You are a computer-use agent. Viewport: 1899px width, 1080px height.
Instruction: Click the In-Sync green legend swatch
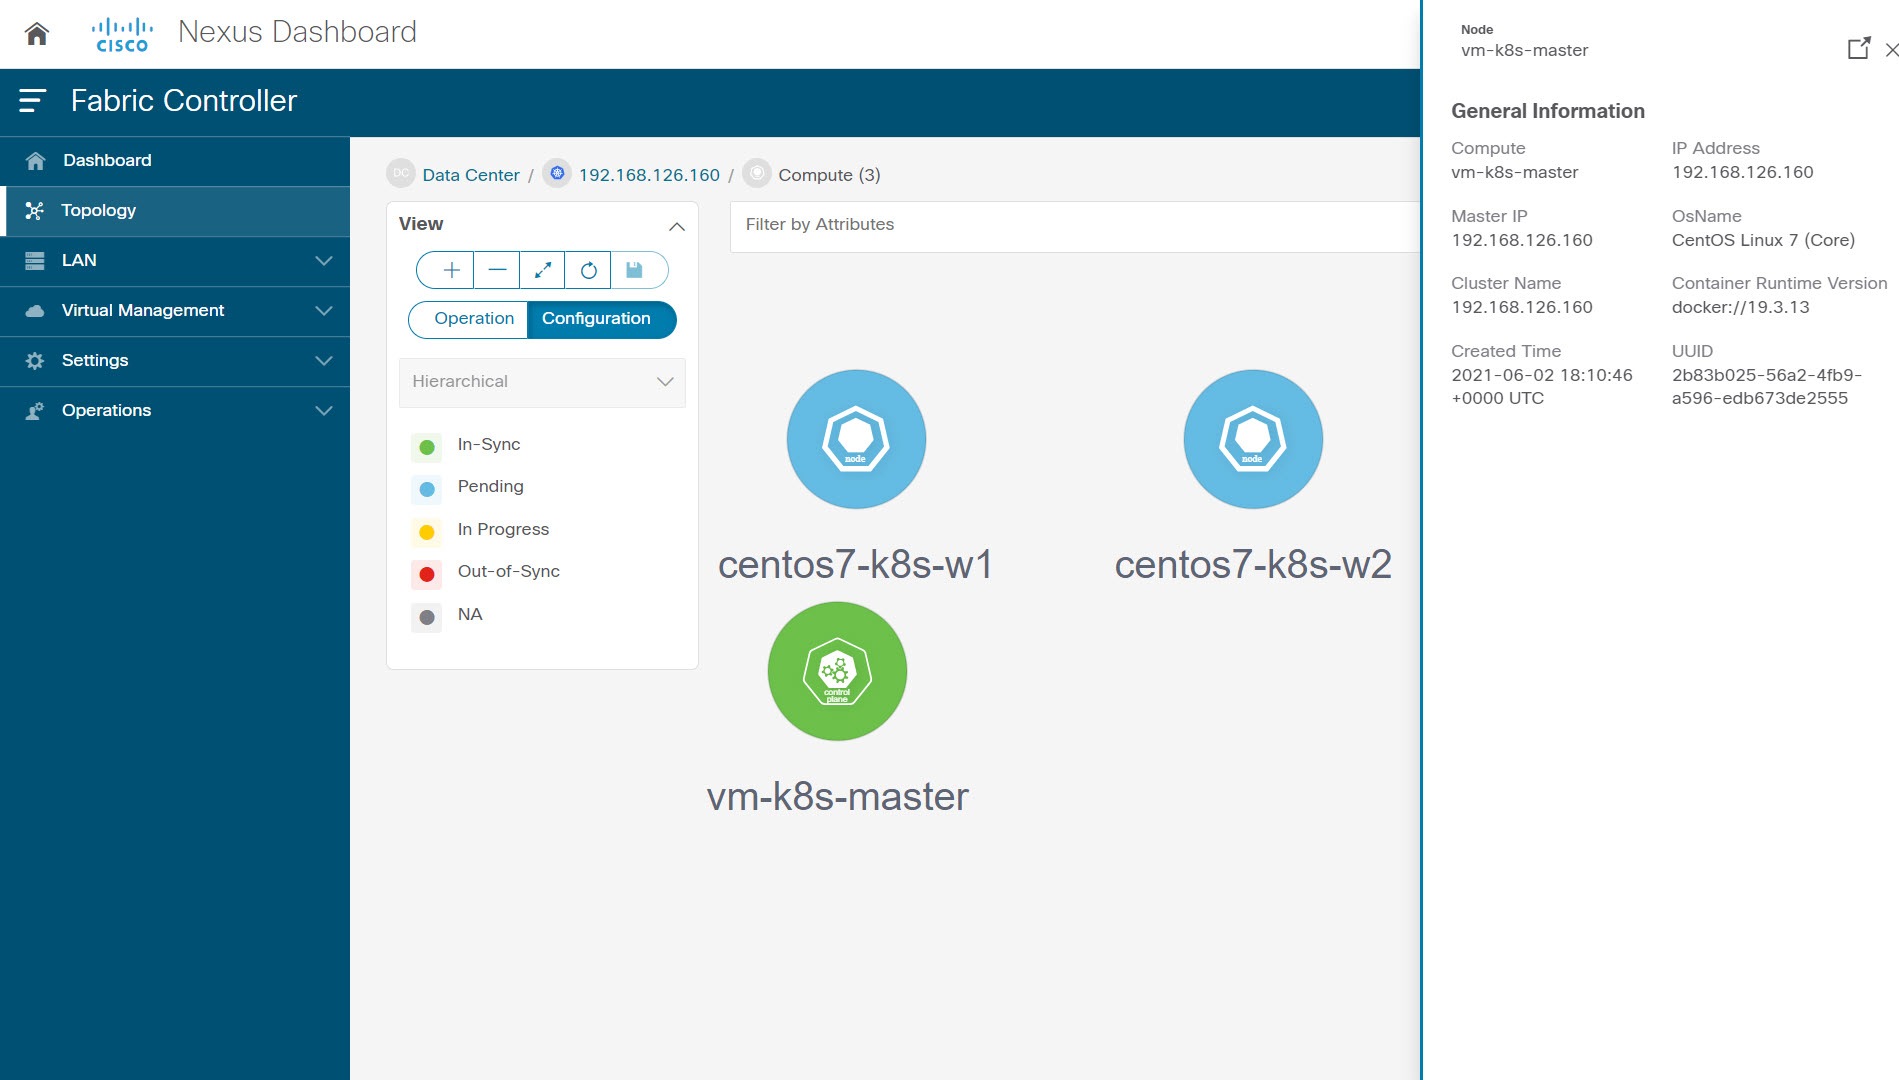pyautogui.click(x=427, y=447)
